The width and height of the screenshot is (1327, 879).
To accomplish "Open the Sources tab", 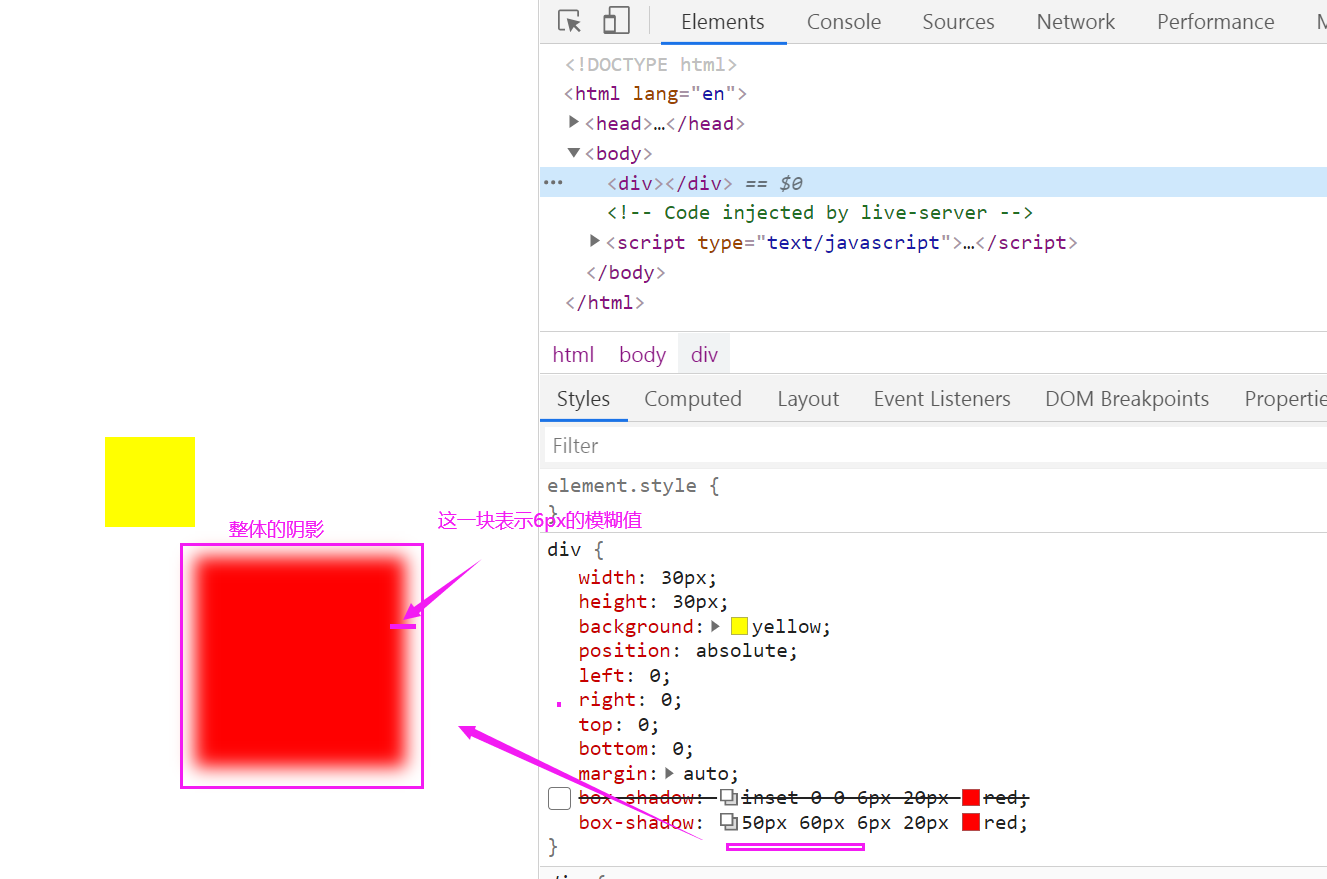I will pos(958,22).
